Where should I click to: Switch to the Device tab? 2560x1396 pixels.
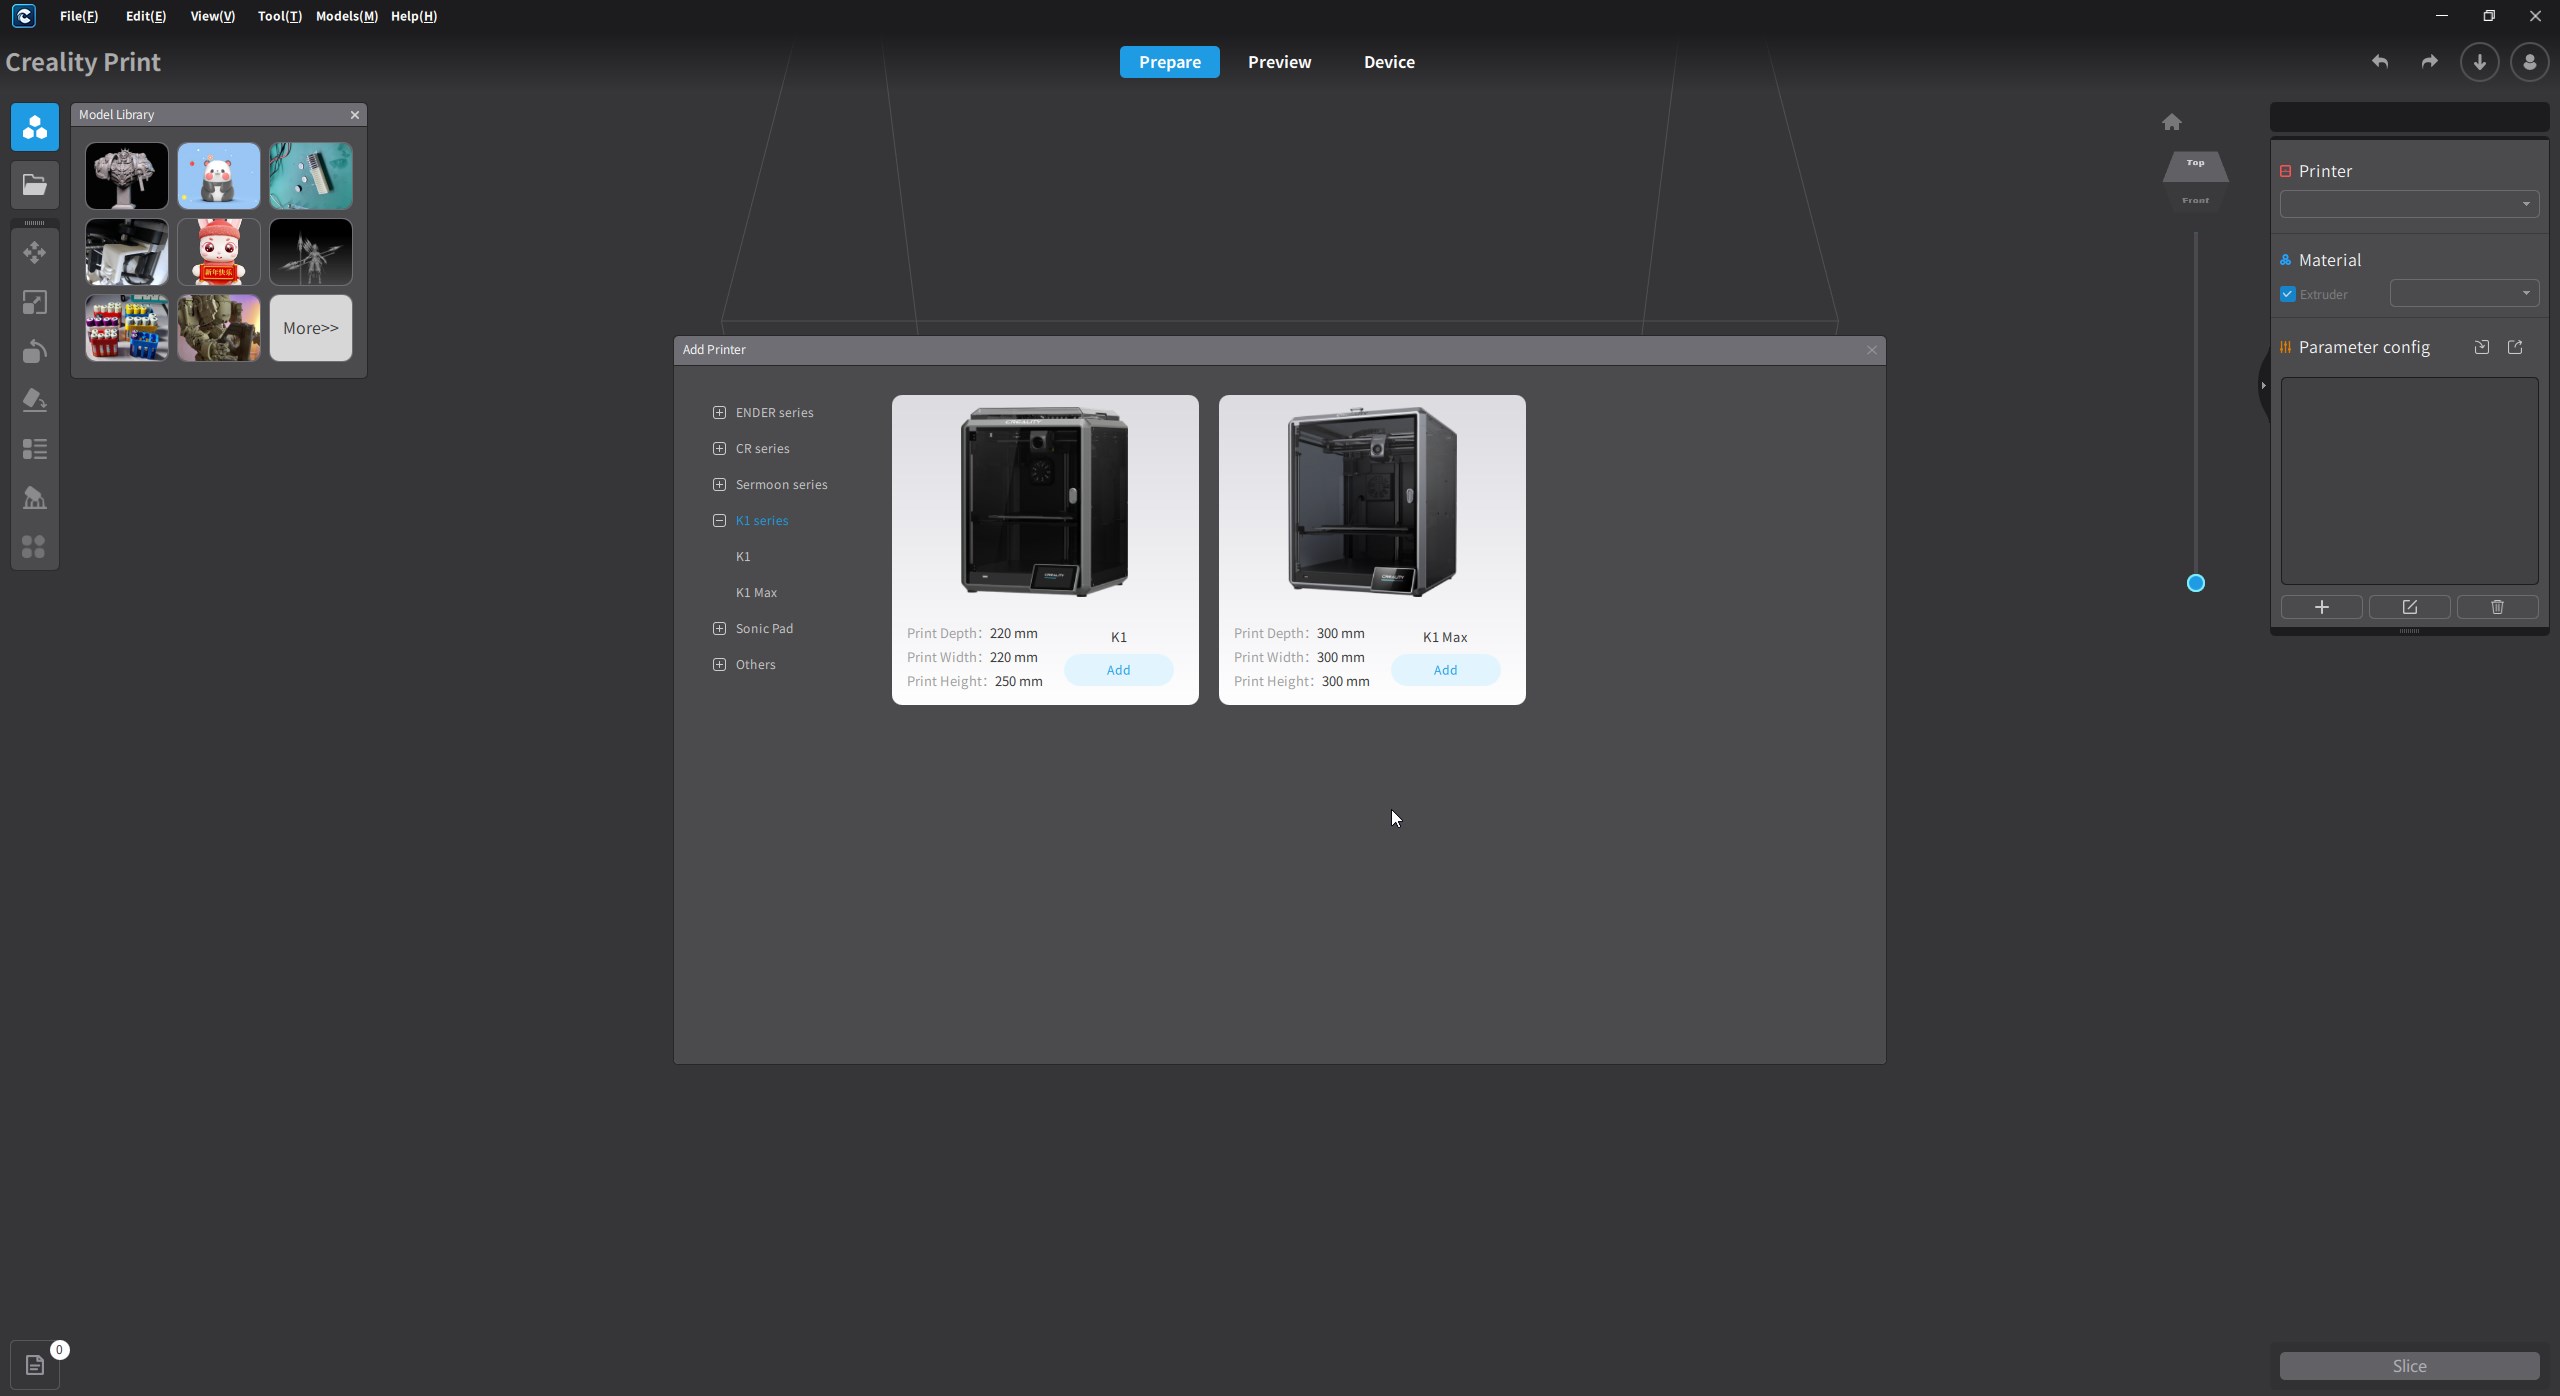(1389, 62)
